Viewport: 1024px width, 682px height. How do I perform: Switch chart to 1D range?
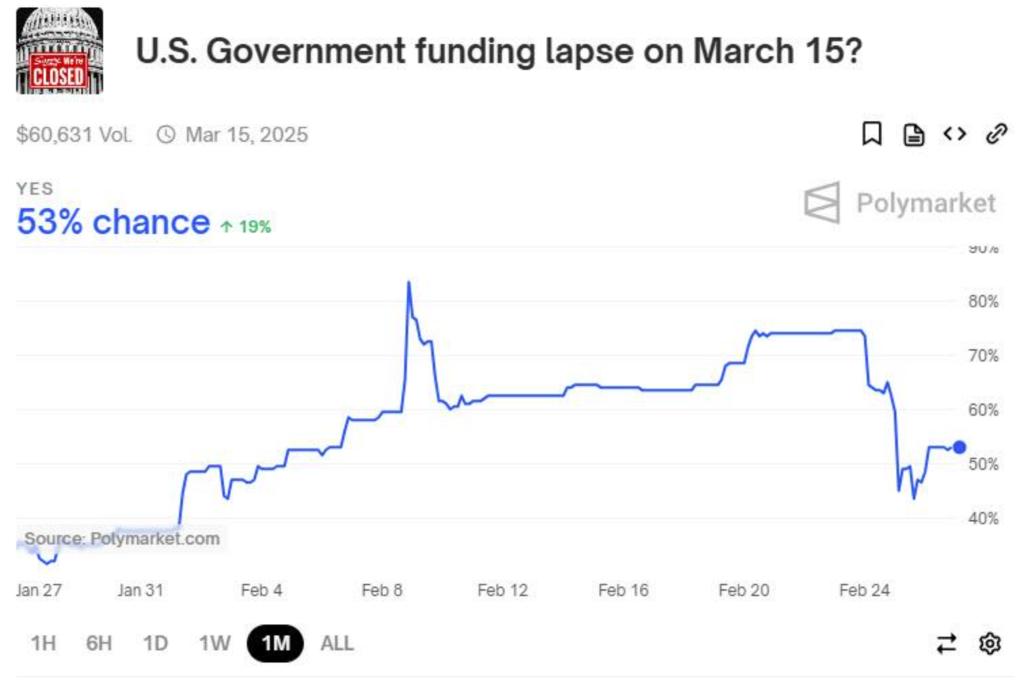(x=155, y=643)
